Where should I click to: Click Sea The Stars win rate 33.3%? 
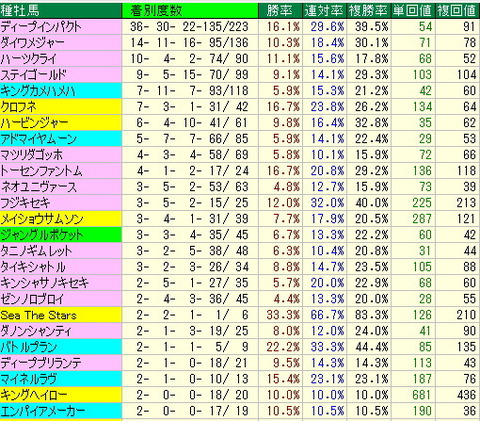pyautogui.click(x=283, y=315)
